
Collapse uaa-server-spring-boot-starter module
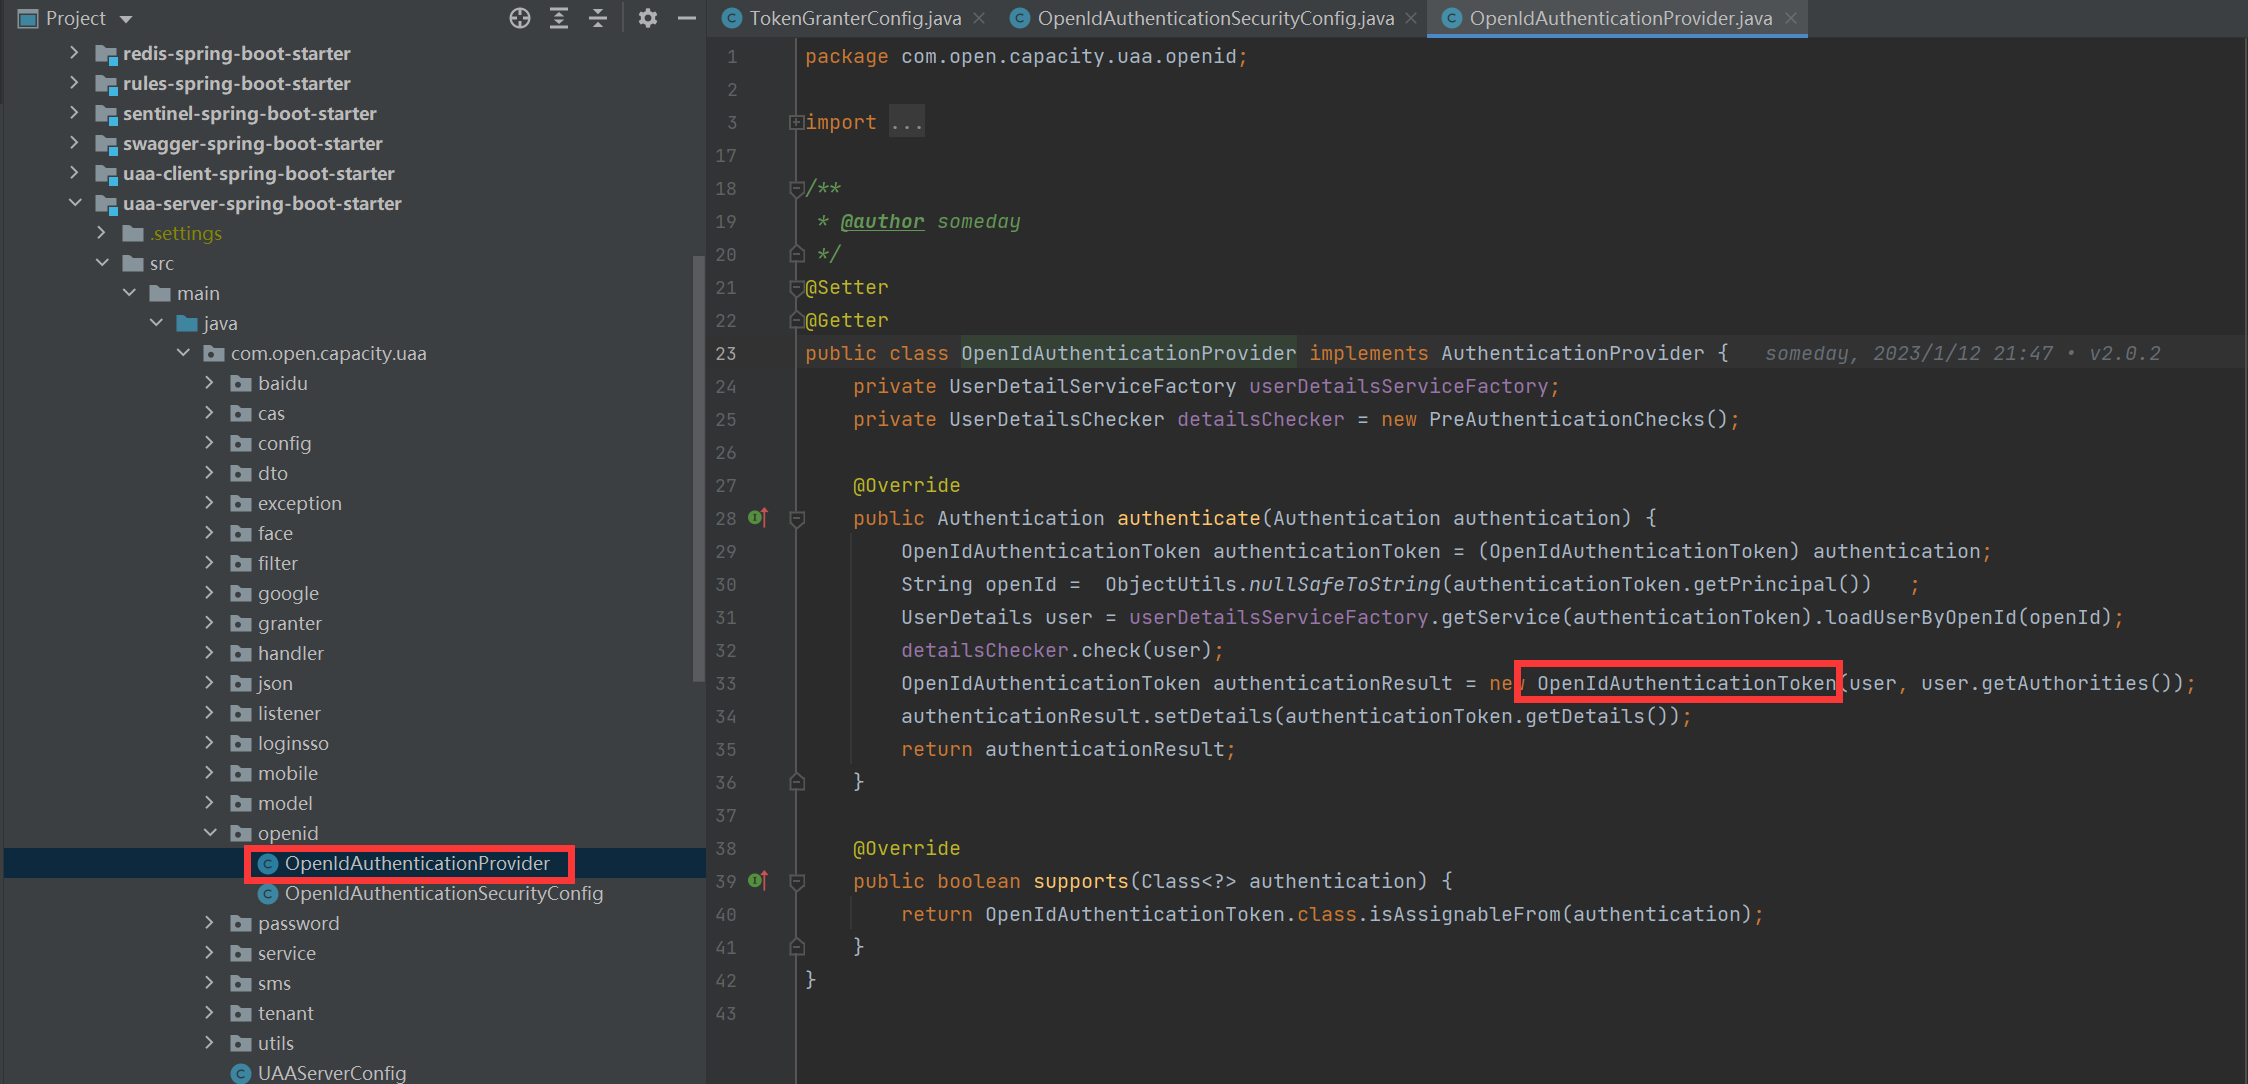coord(74,202)
